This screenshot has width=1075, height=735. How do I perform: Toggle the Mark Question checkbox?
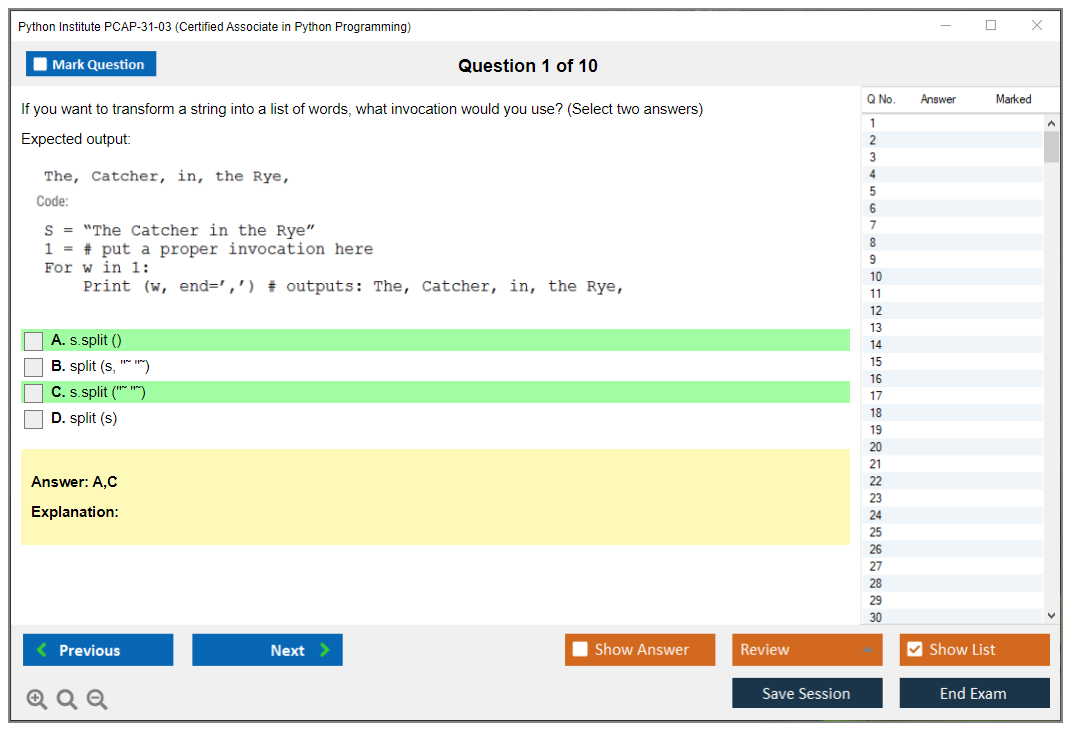click(41, 65)
